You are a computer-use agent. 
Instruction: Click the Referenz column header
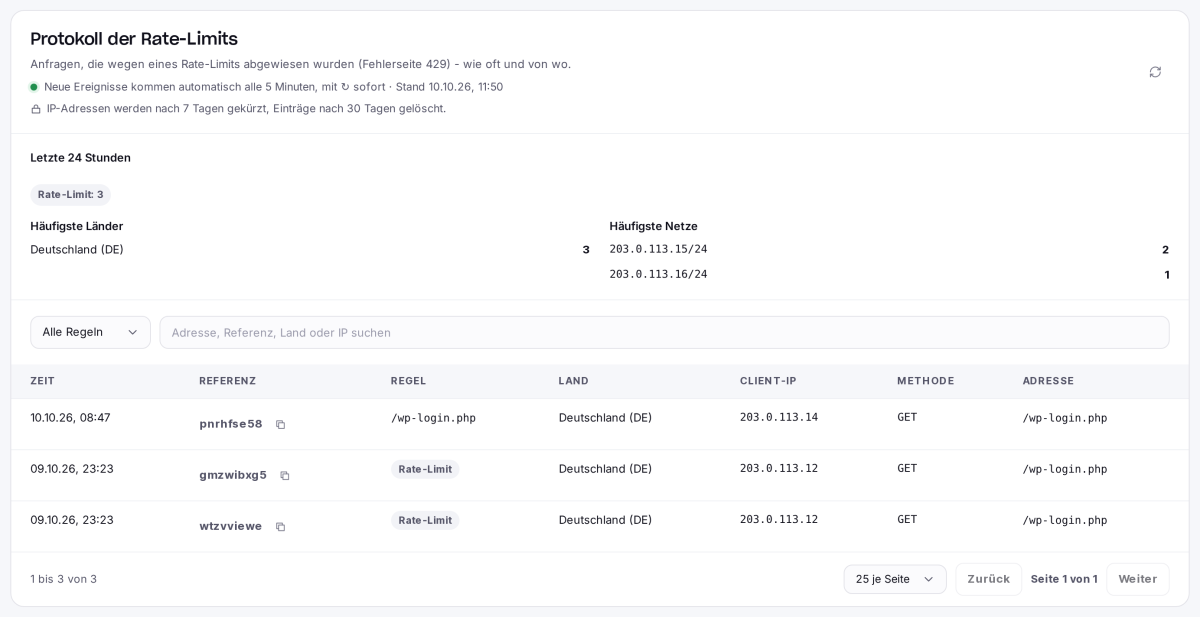tap(227, 381)
